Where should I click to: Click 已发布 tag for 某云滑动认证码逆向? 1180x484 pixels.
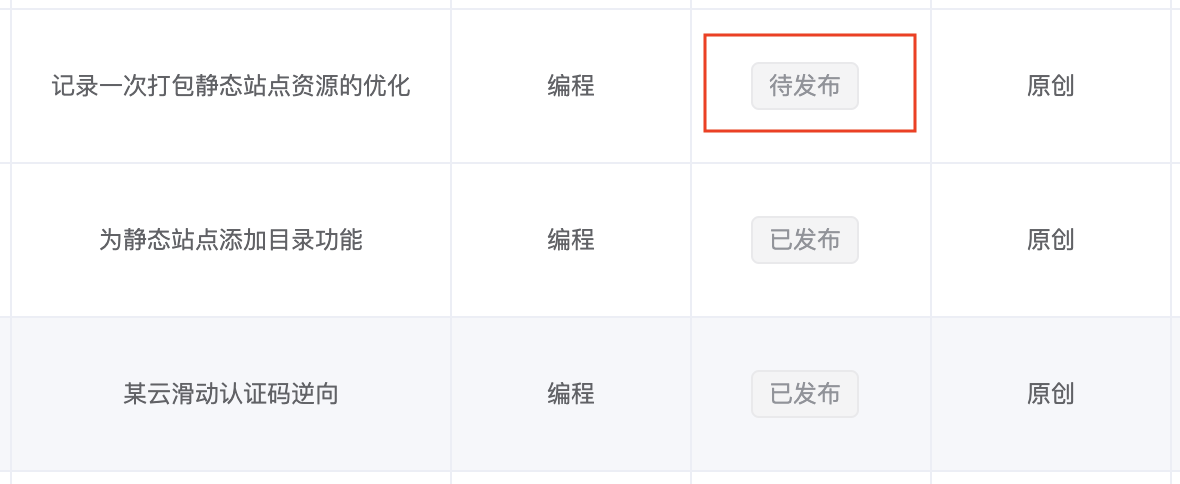coord(805,394)
